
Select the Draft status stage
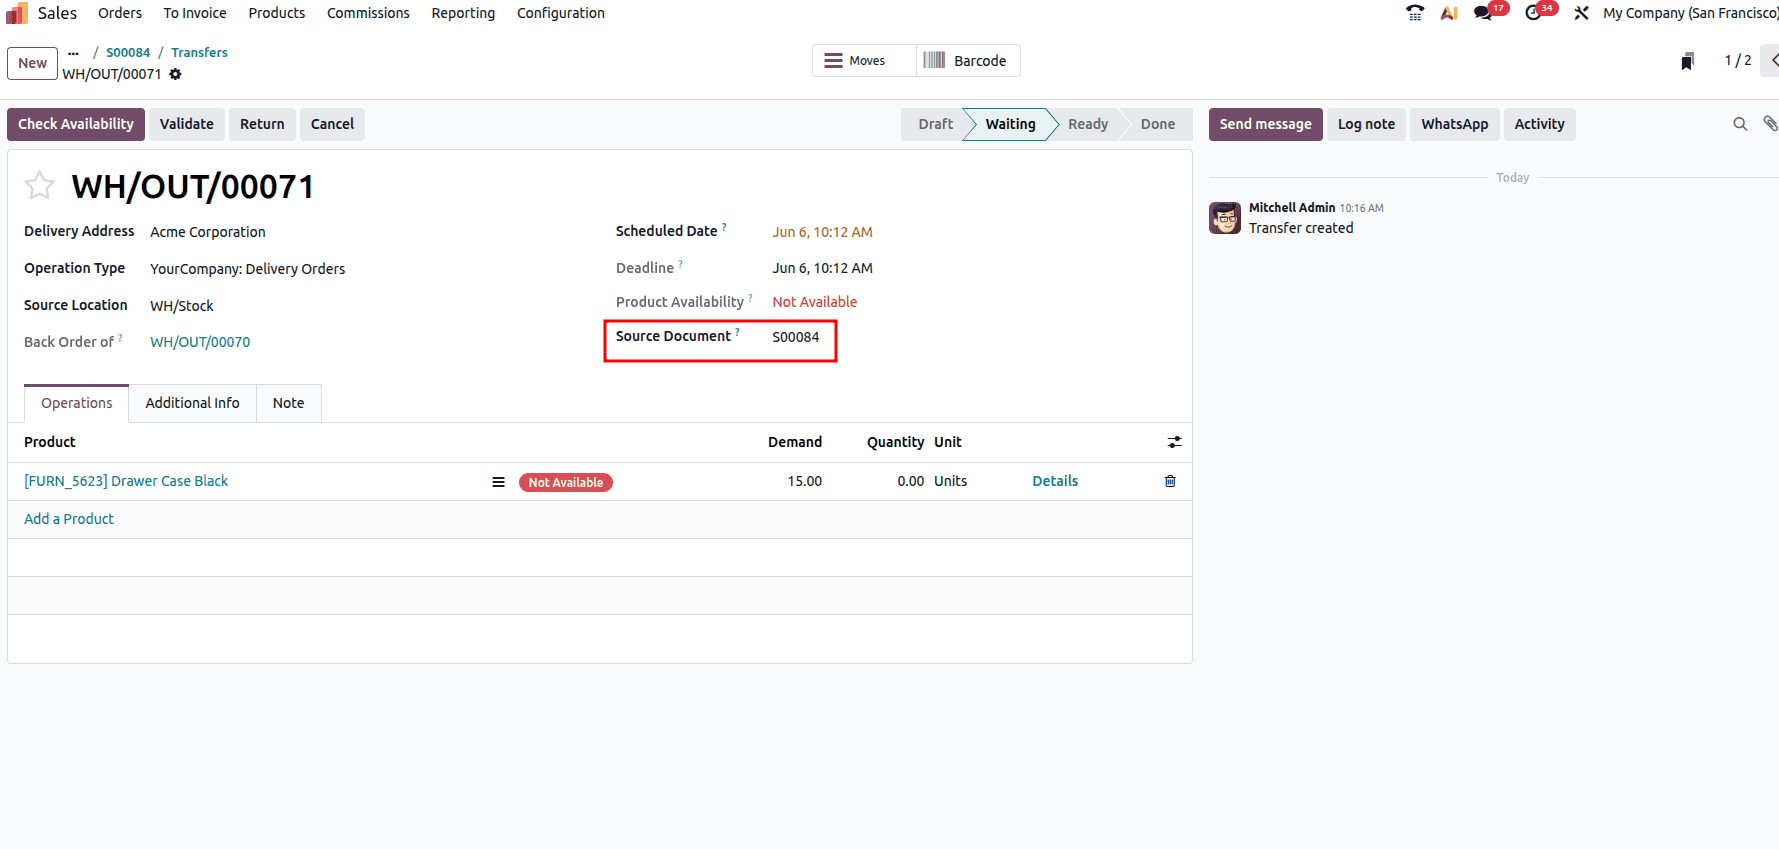935,124
